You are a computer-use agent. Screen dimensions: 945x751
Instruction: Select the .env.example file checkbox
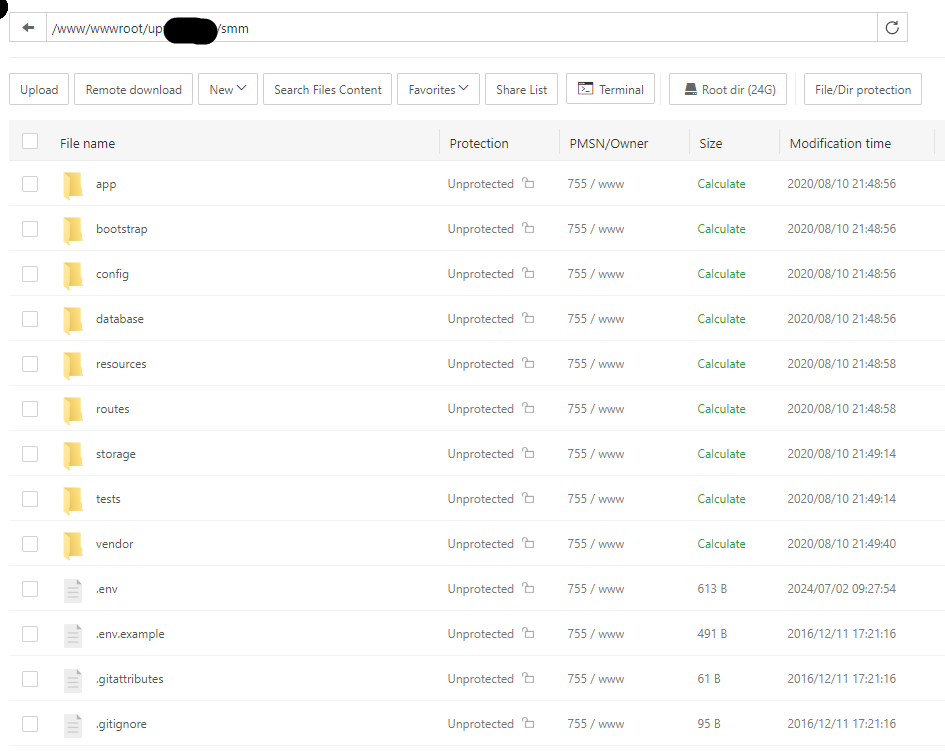pos(30,634)
